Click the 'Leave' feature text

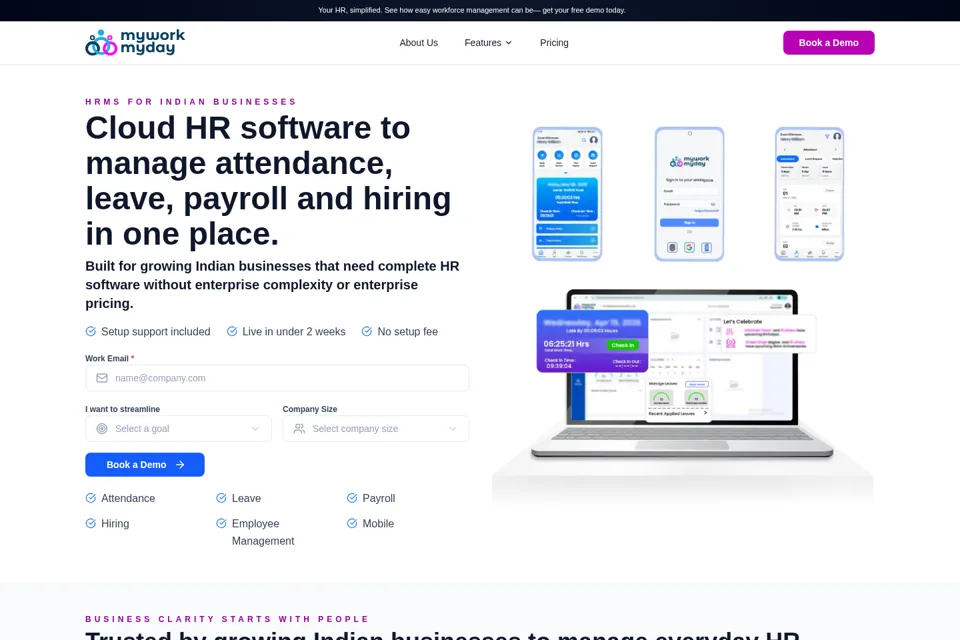[x=246, y=499]
